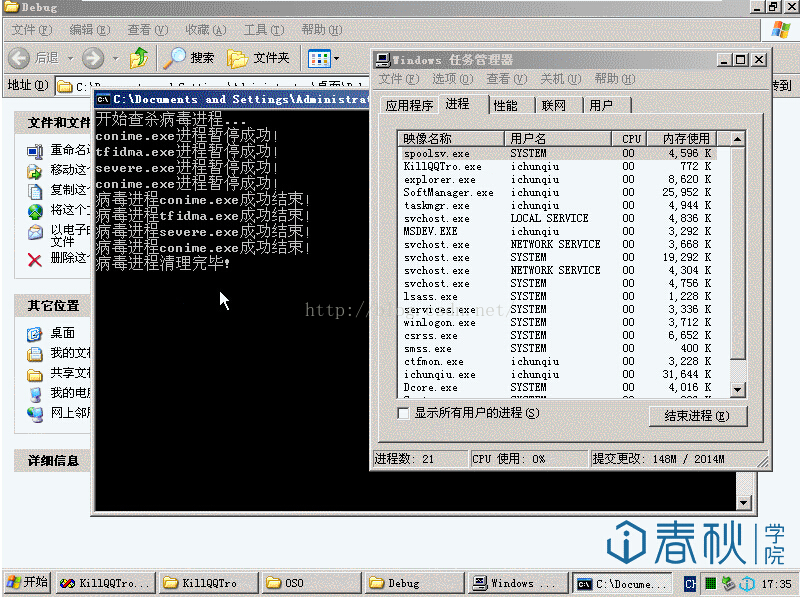Switch to the 应用程序 tab in Task Manager
The image size is (800, 598).
click(x=409, y=106)
